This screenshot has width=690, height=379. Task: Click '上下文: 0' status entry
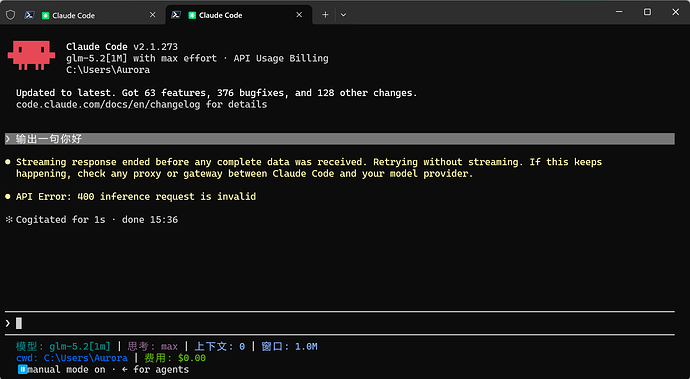click(x=220, y=346)
